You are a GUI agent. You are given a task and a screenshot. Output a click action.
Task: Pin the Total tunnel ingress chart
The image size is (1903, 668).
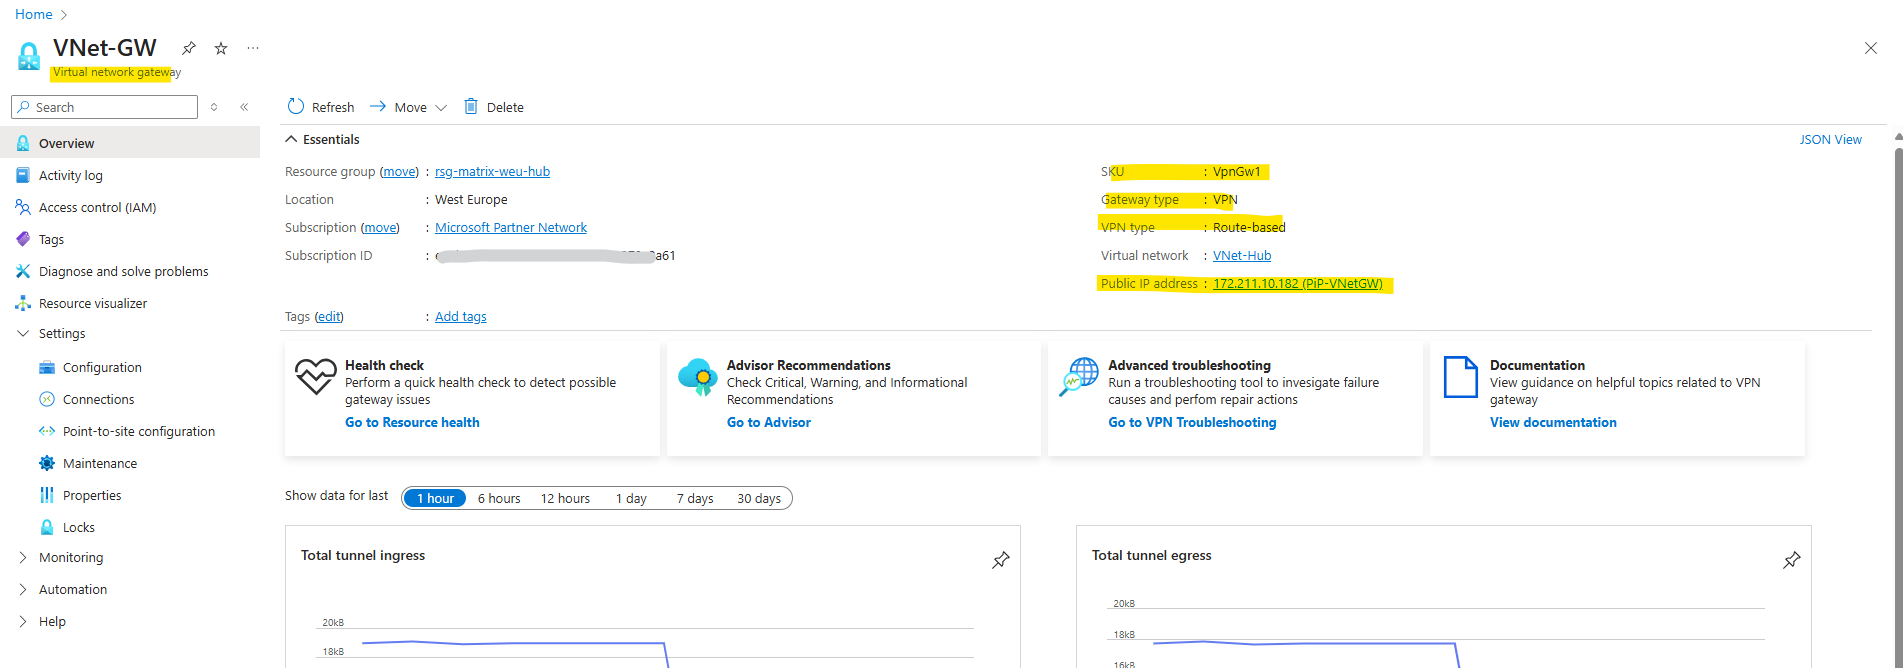pyautogui.click(x=1000, y=560)
